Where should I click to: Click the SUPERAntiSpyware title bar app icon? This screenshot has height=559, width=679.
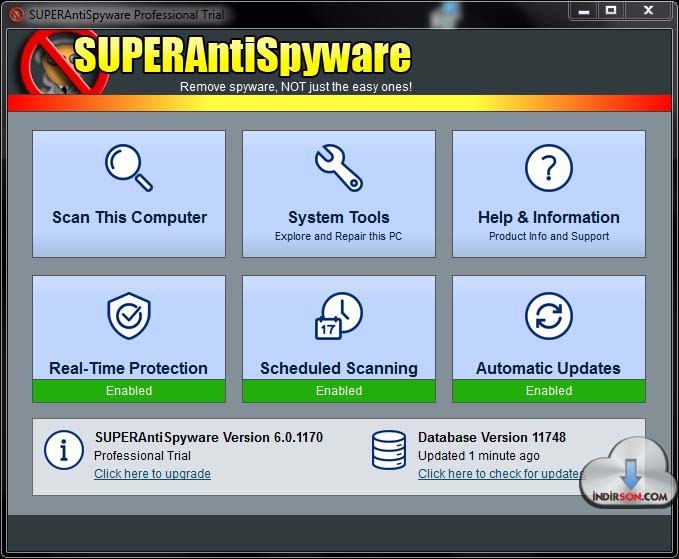tap(16, 15)
